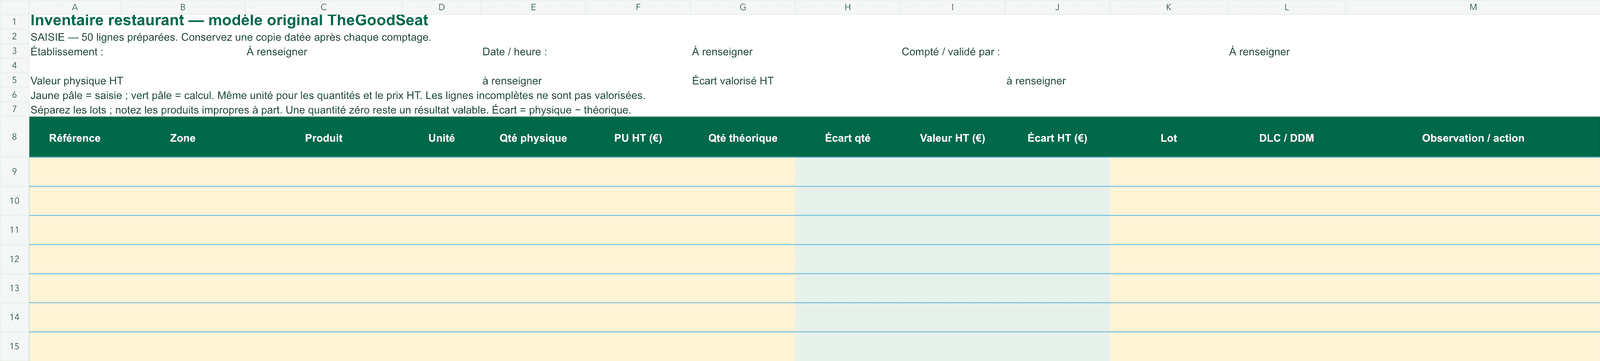Select entire column H via its letter header
Screen dimensions: 1600x361
(x=848, y=7)
